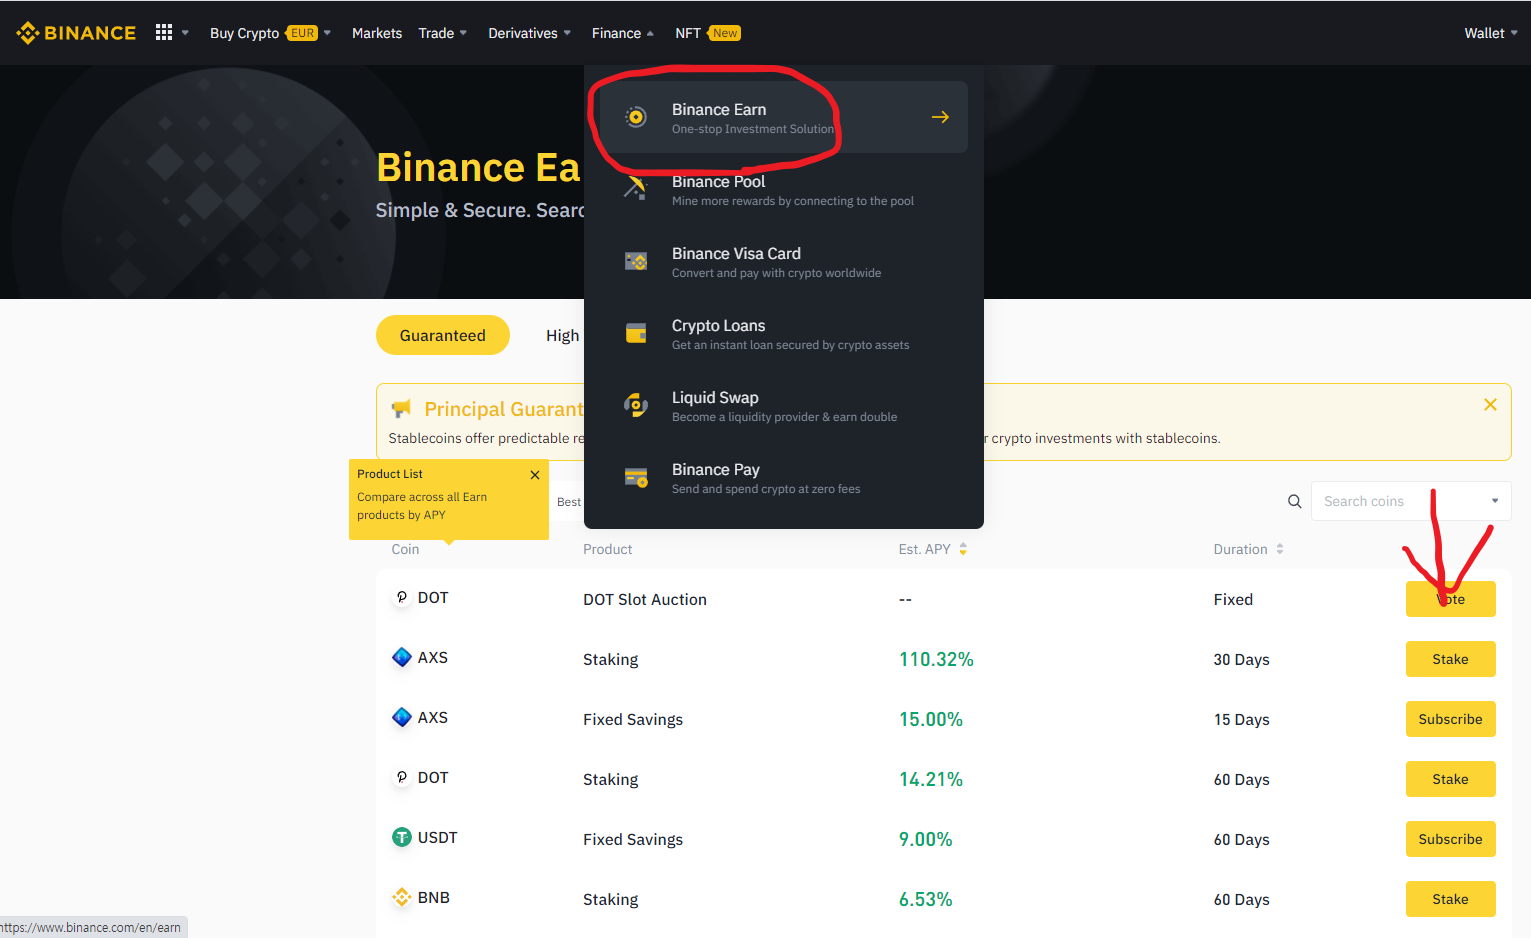
Task: Click the Coin column header
Action: [x=405, y=549]
